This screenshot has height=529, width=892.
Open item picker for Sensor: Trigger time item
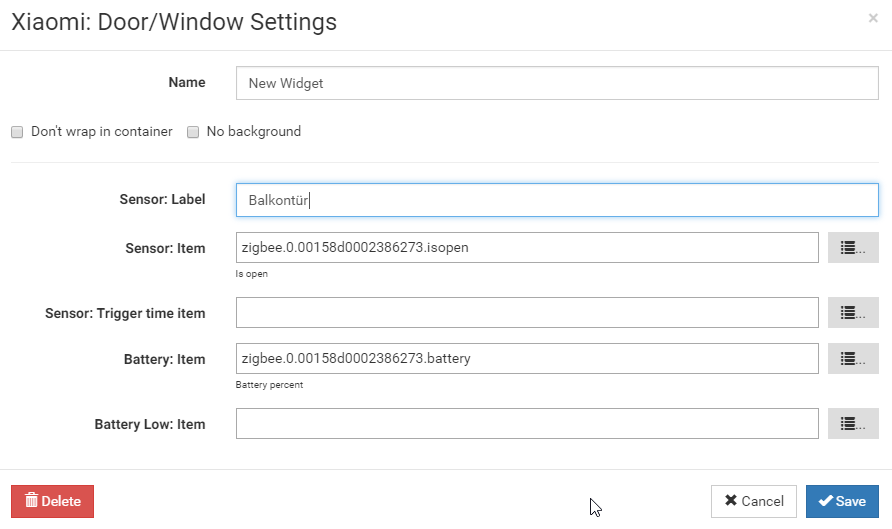853,313
